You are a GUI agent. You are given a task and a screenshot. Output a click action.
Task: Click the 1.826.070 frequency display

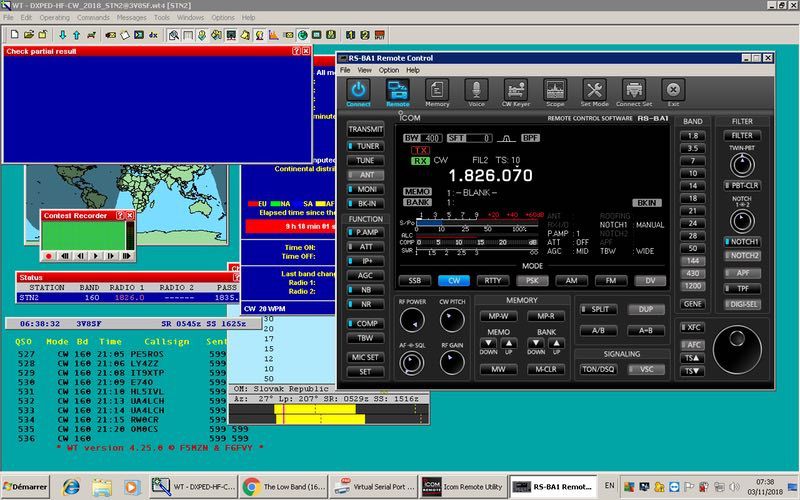coord(490,176)
